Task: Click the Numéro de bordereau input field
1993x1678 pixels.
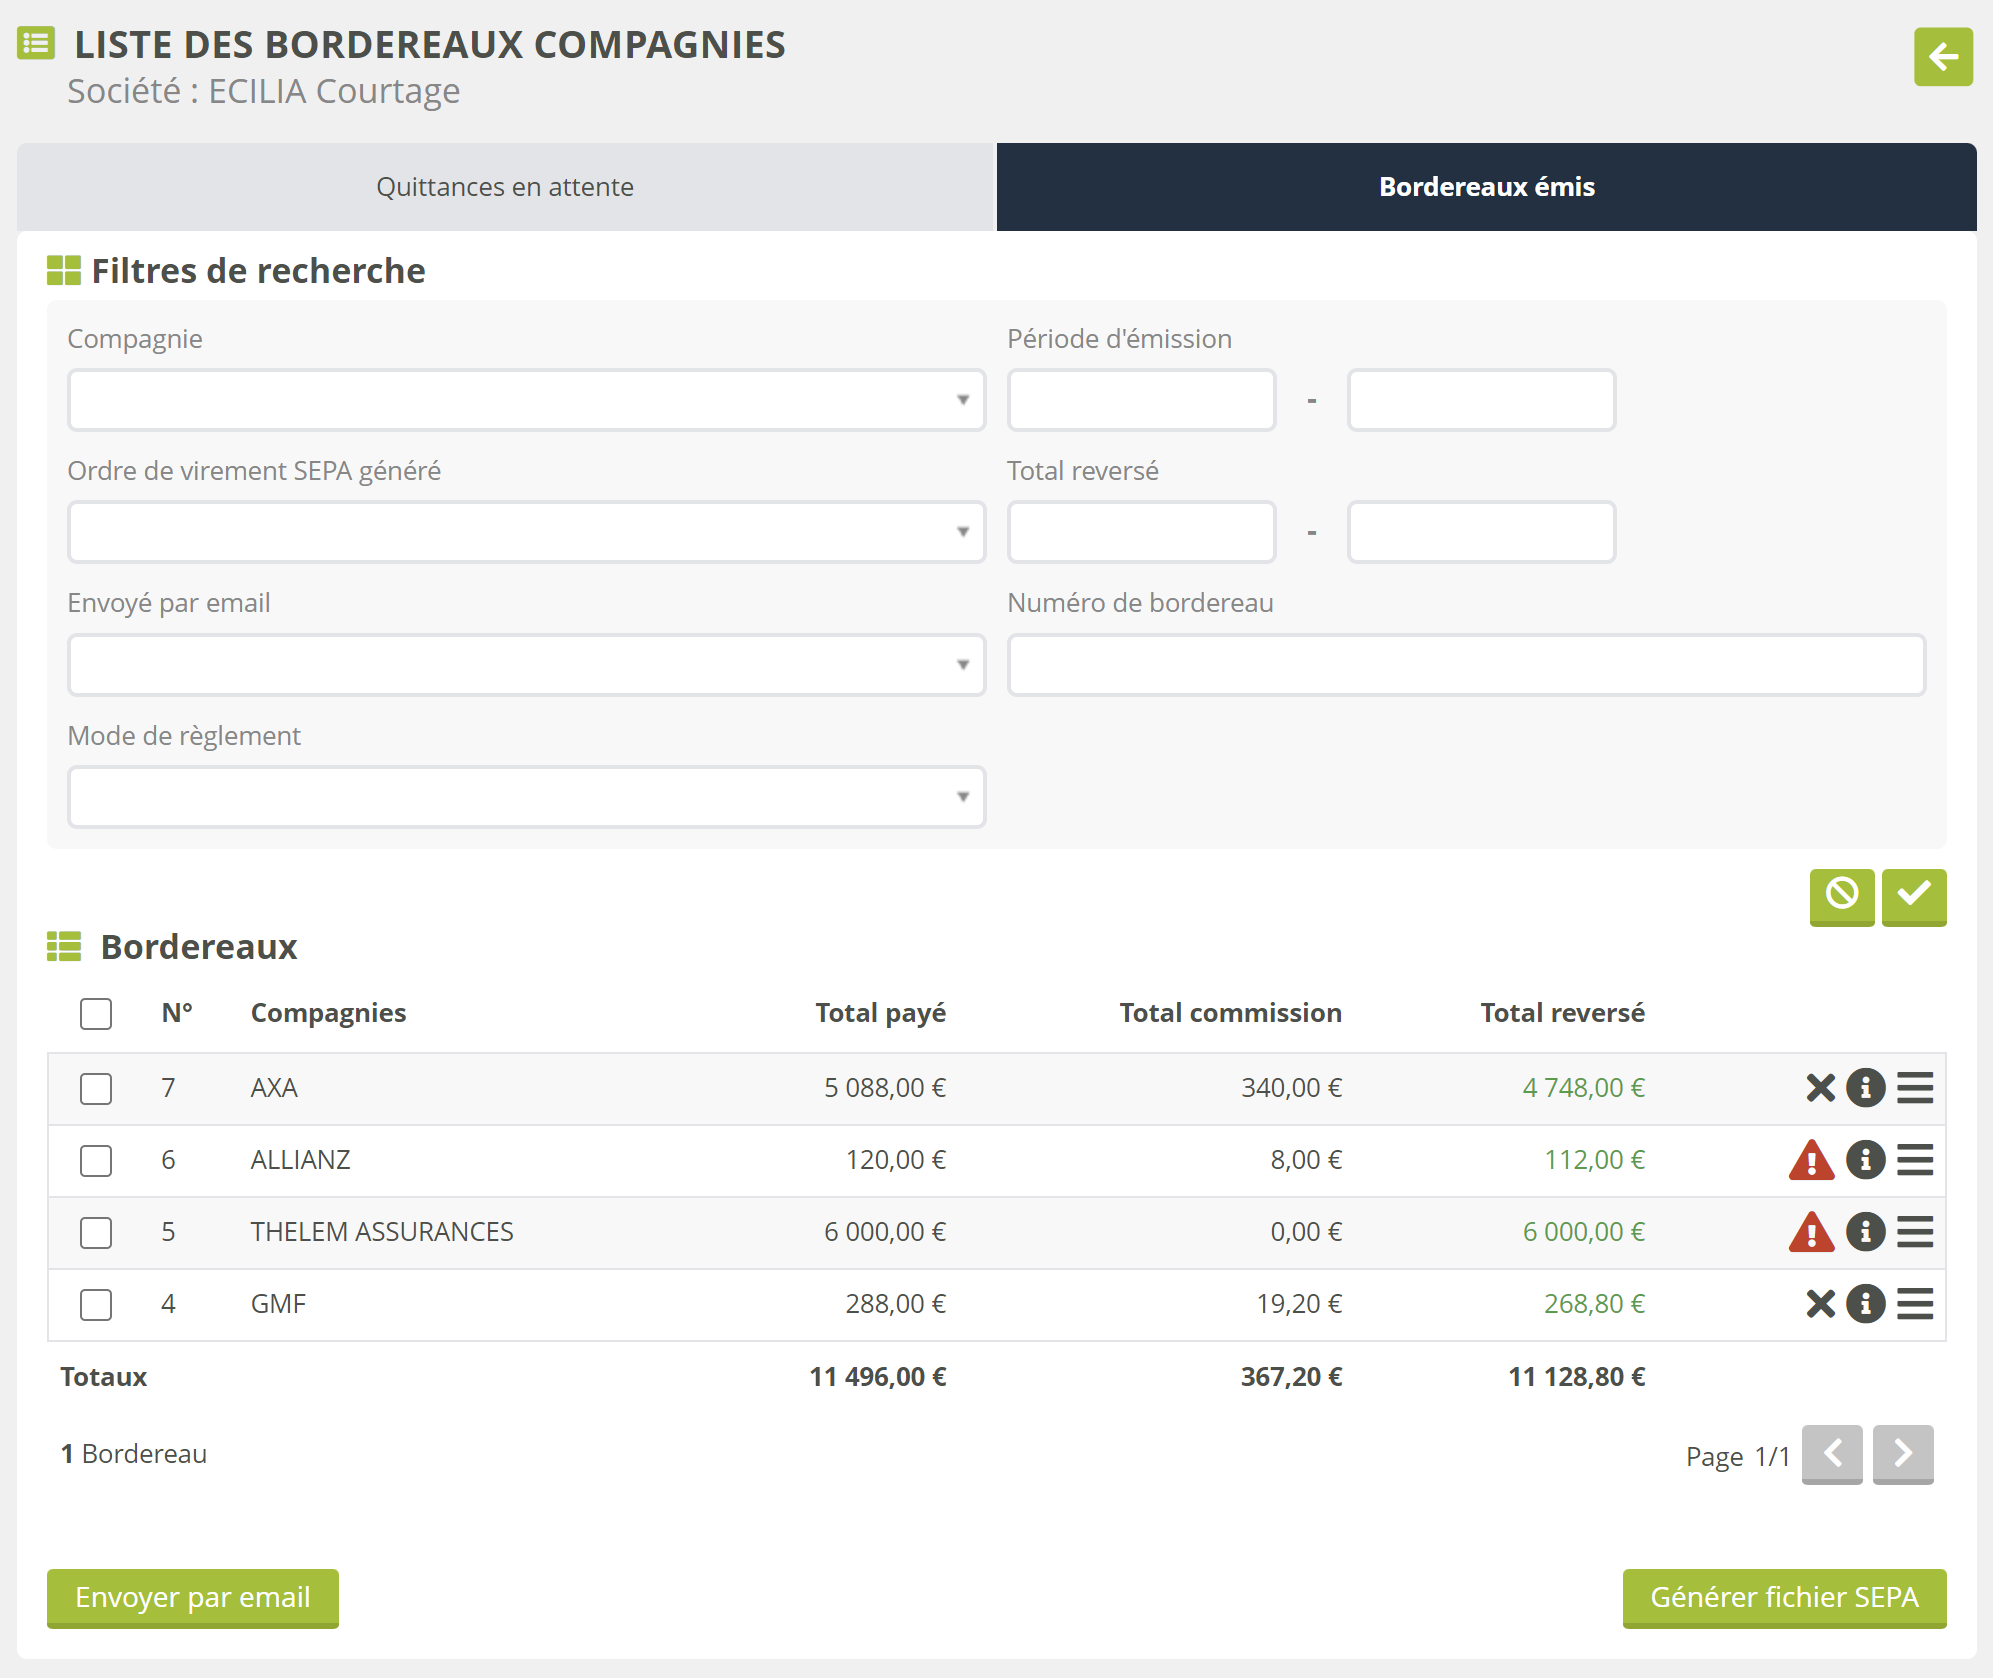Action: [x=1465, y=665]
